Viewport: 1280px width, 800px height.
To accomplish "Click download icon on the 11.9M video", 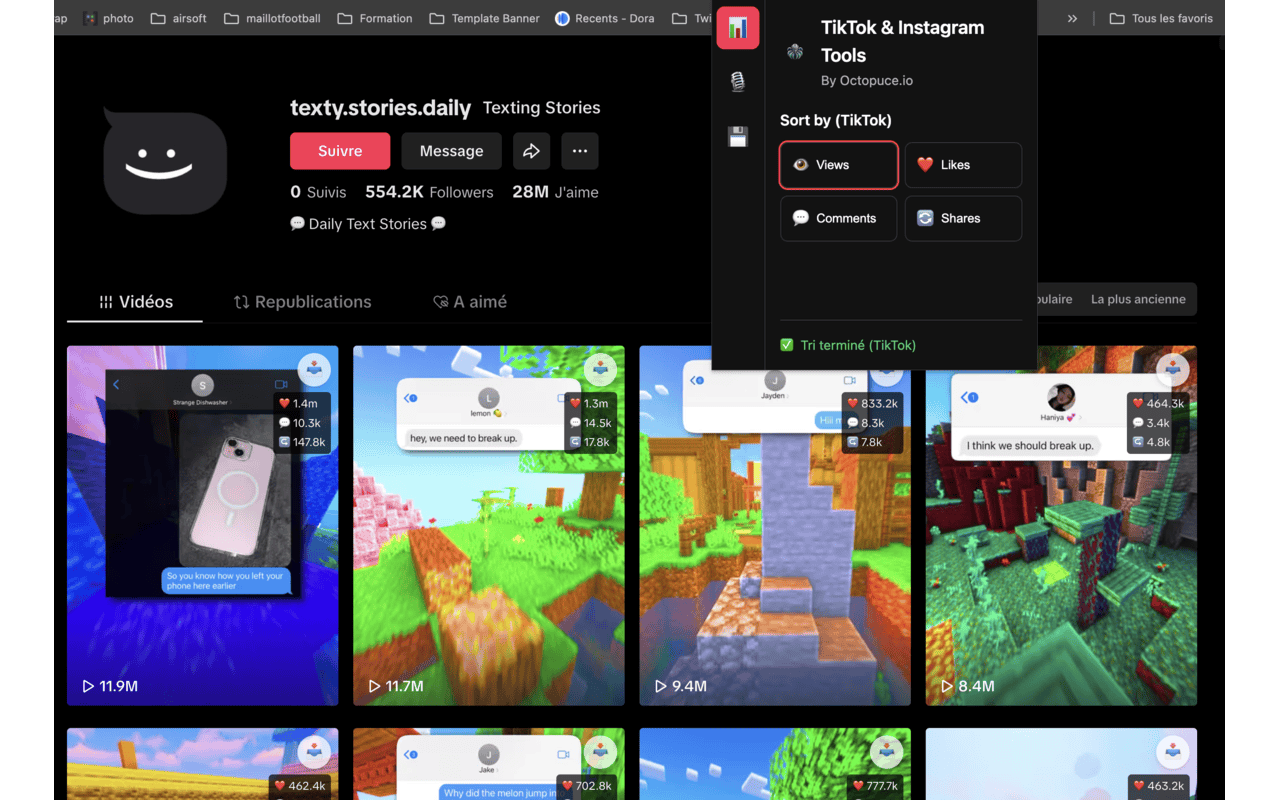I will [315, 369].
